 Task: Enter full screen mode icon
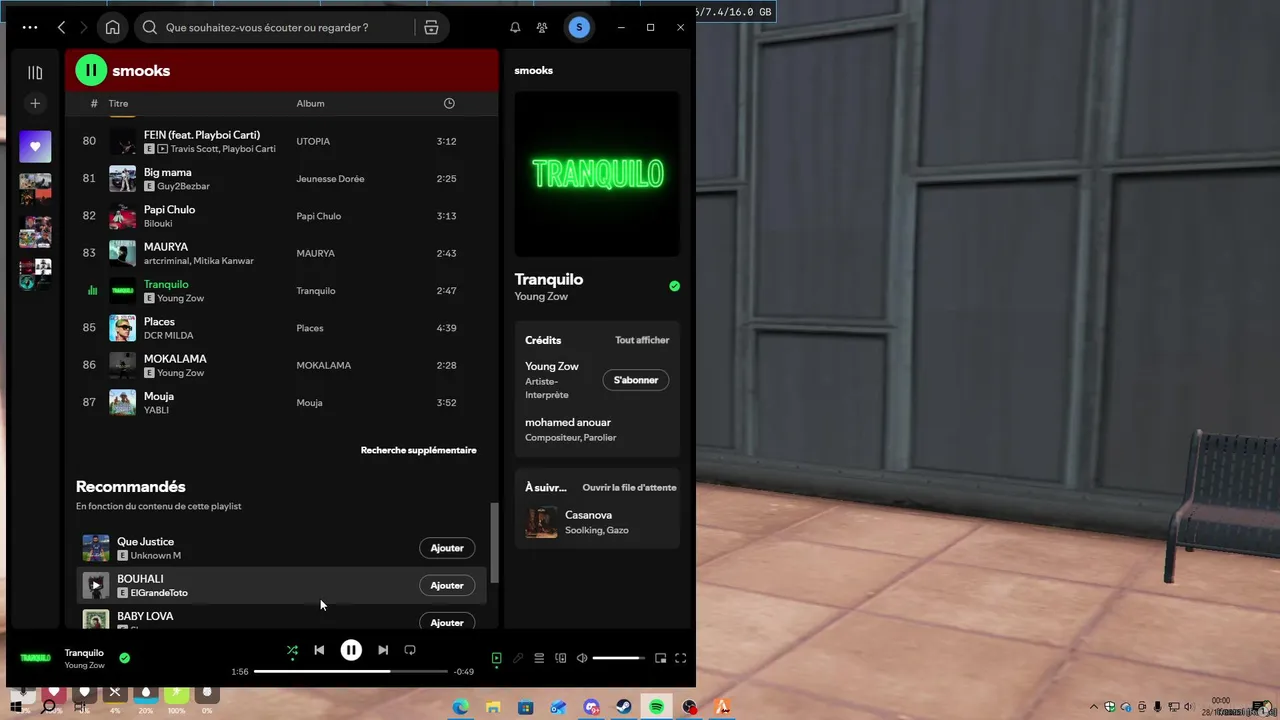(x=681, y=658)
